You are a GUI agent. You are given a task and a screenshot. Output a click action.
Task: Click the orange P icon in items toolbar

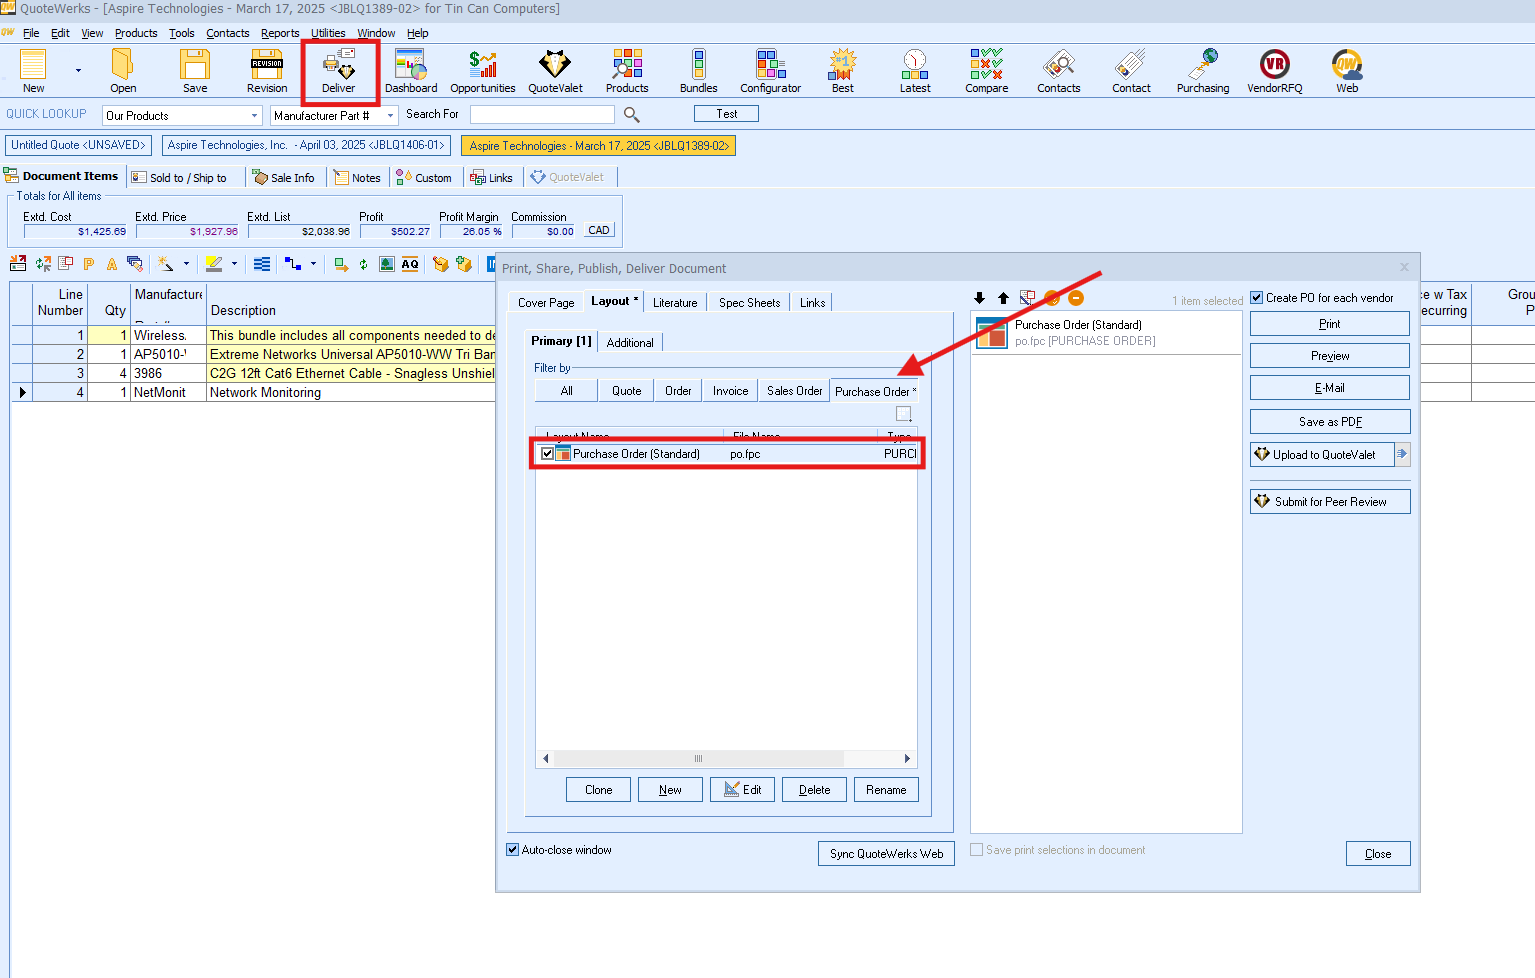(88, 264)
